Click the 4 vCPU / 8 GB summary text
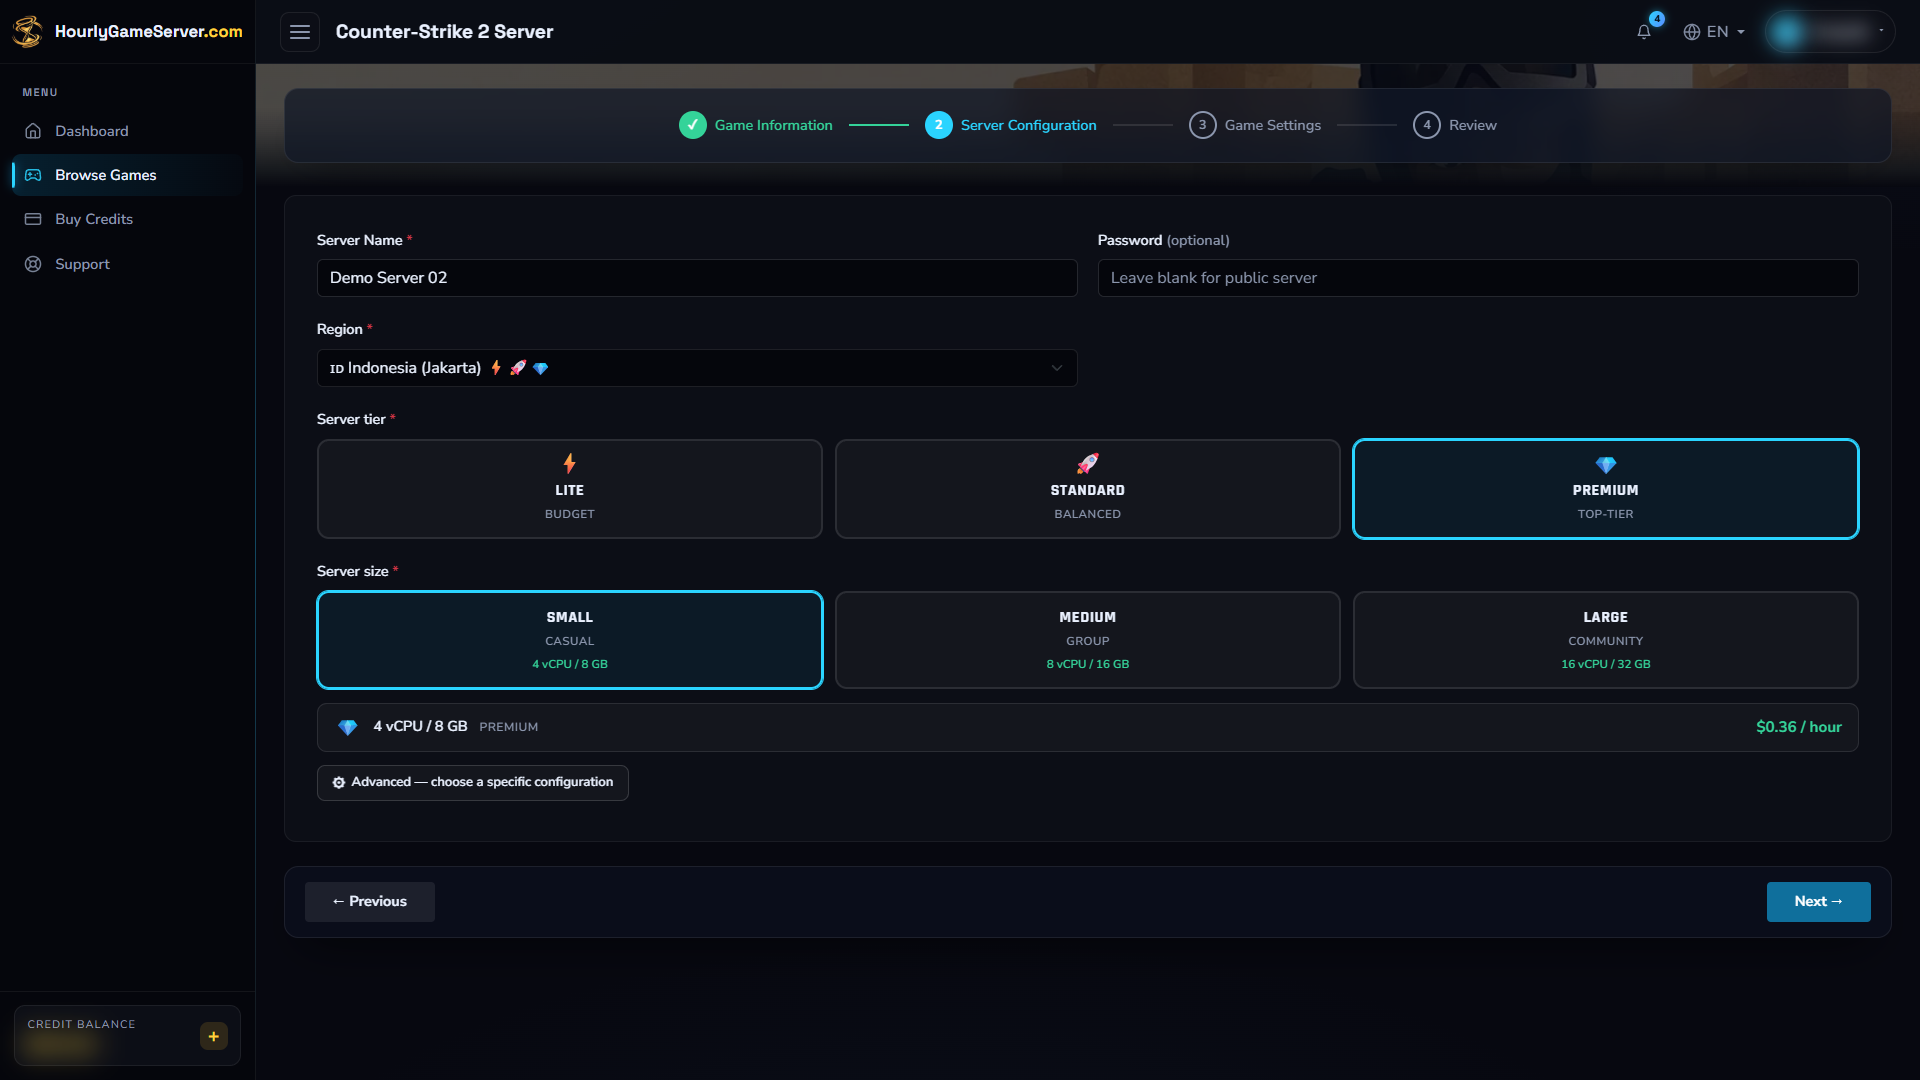Viewport: 1920px width, 1080px height. pos(420,727)
